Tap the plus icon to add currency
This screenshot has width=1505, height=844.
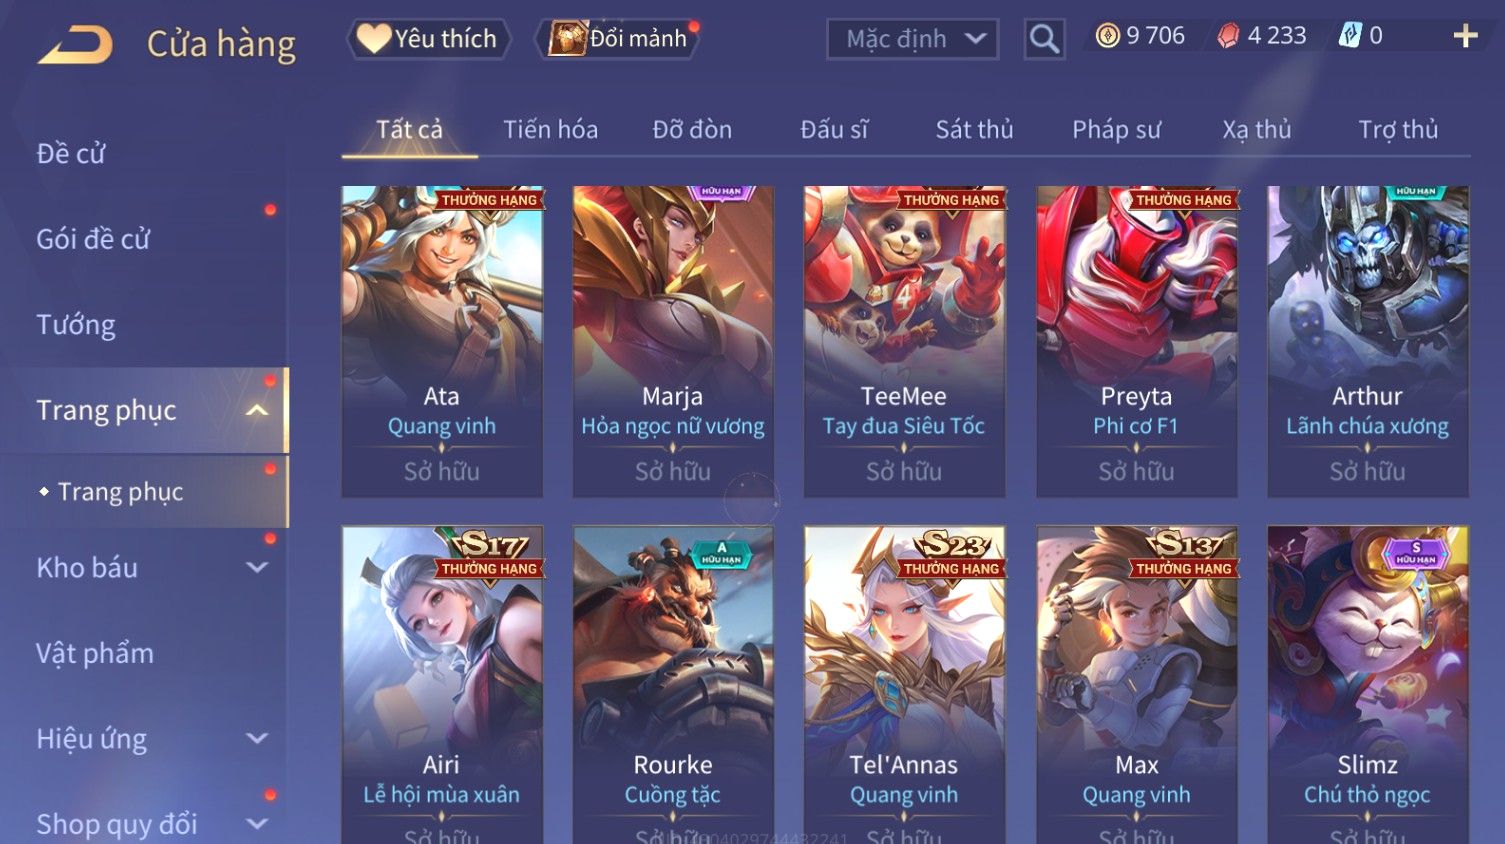1465,36
